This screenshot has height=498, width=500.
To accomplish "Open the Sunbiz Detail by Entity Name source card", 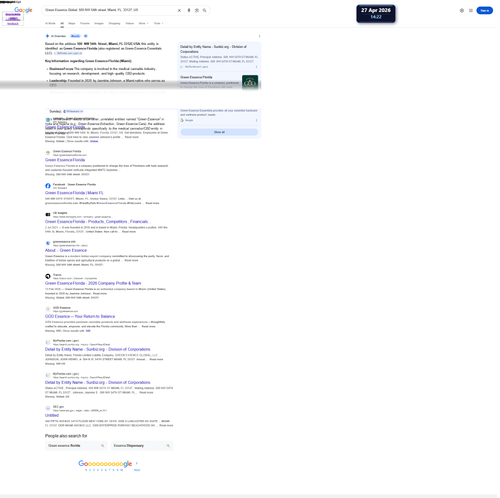I will [x=213, y=49].
